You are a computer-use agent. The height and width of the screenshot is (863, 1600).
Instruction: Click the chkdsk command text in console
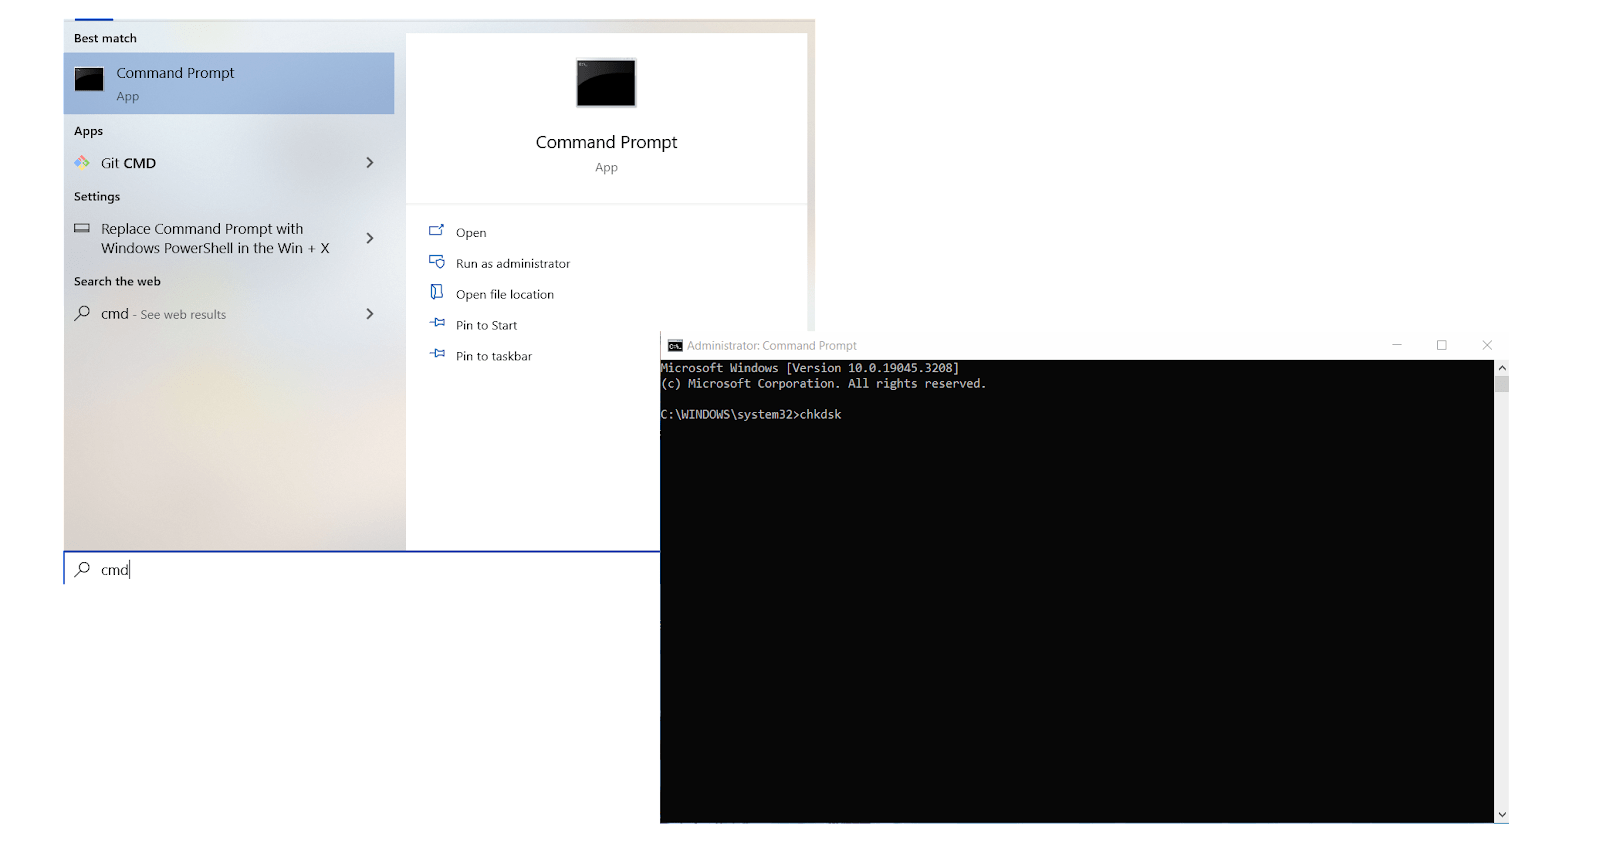pyautogui.click(x=821, y=415)
